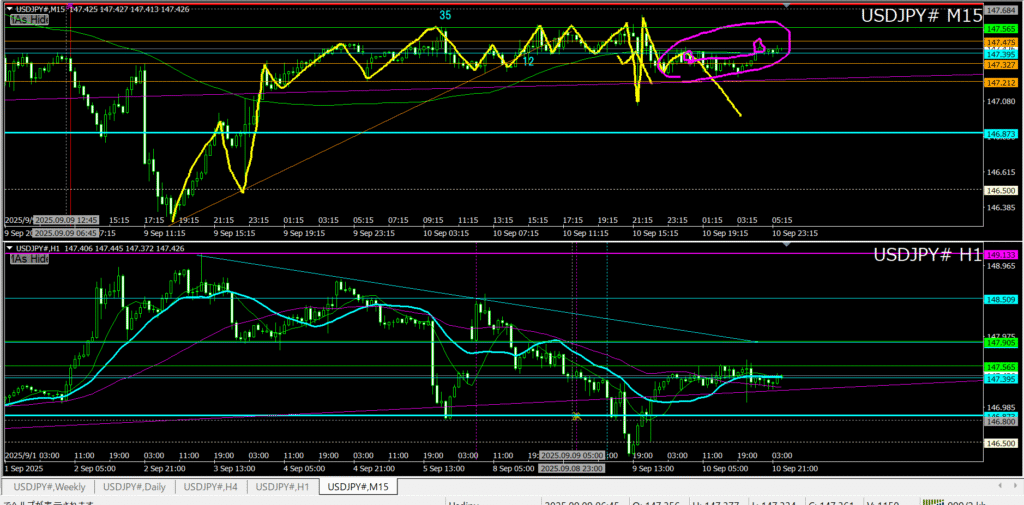Click the cyan 148.509 price label

pyautogui.click(x=1000, y=299)
